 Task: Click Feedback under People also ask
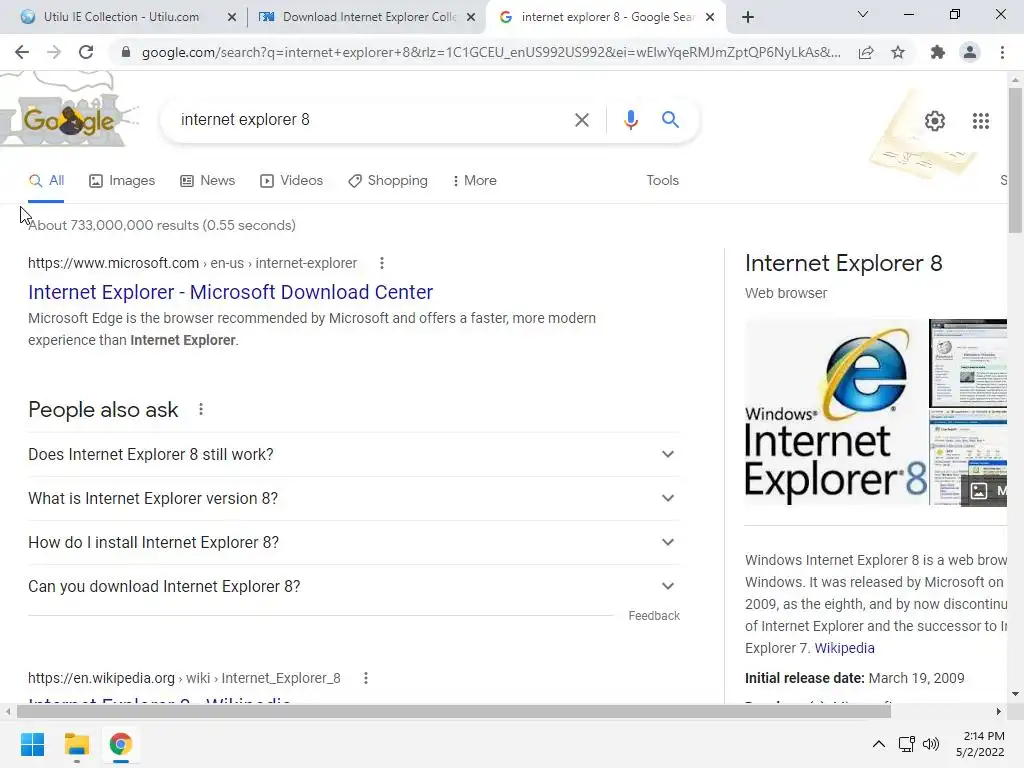(x=654, y=616)
